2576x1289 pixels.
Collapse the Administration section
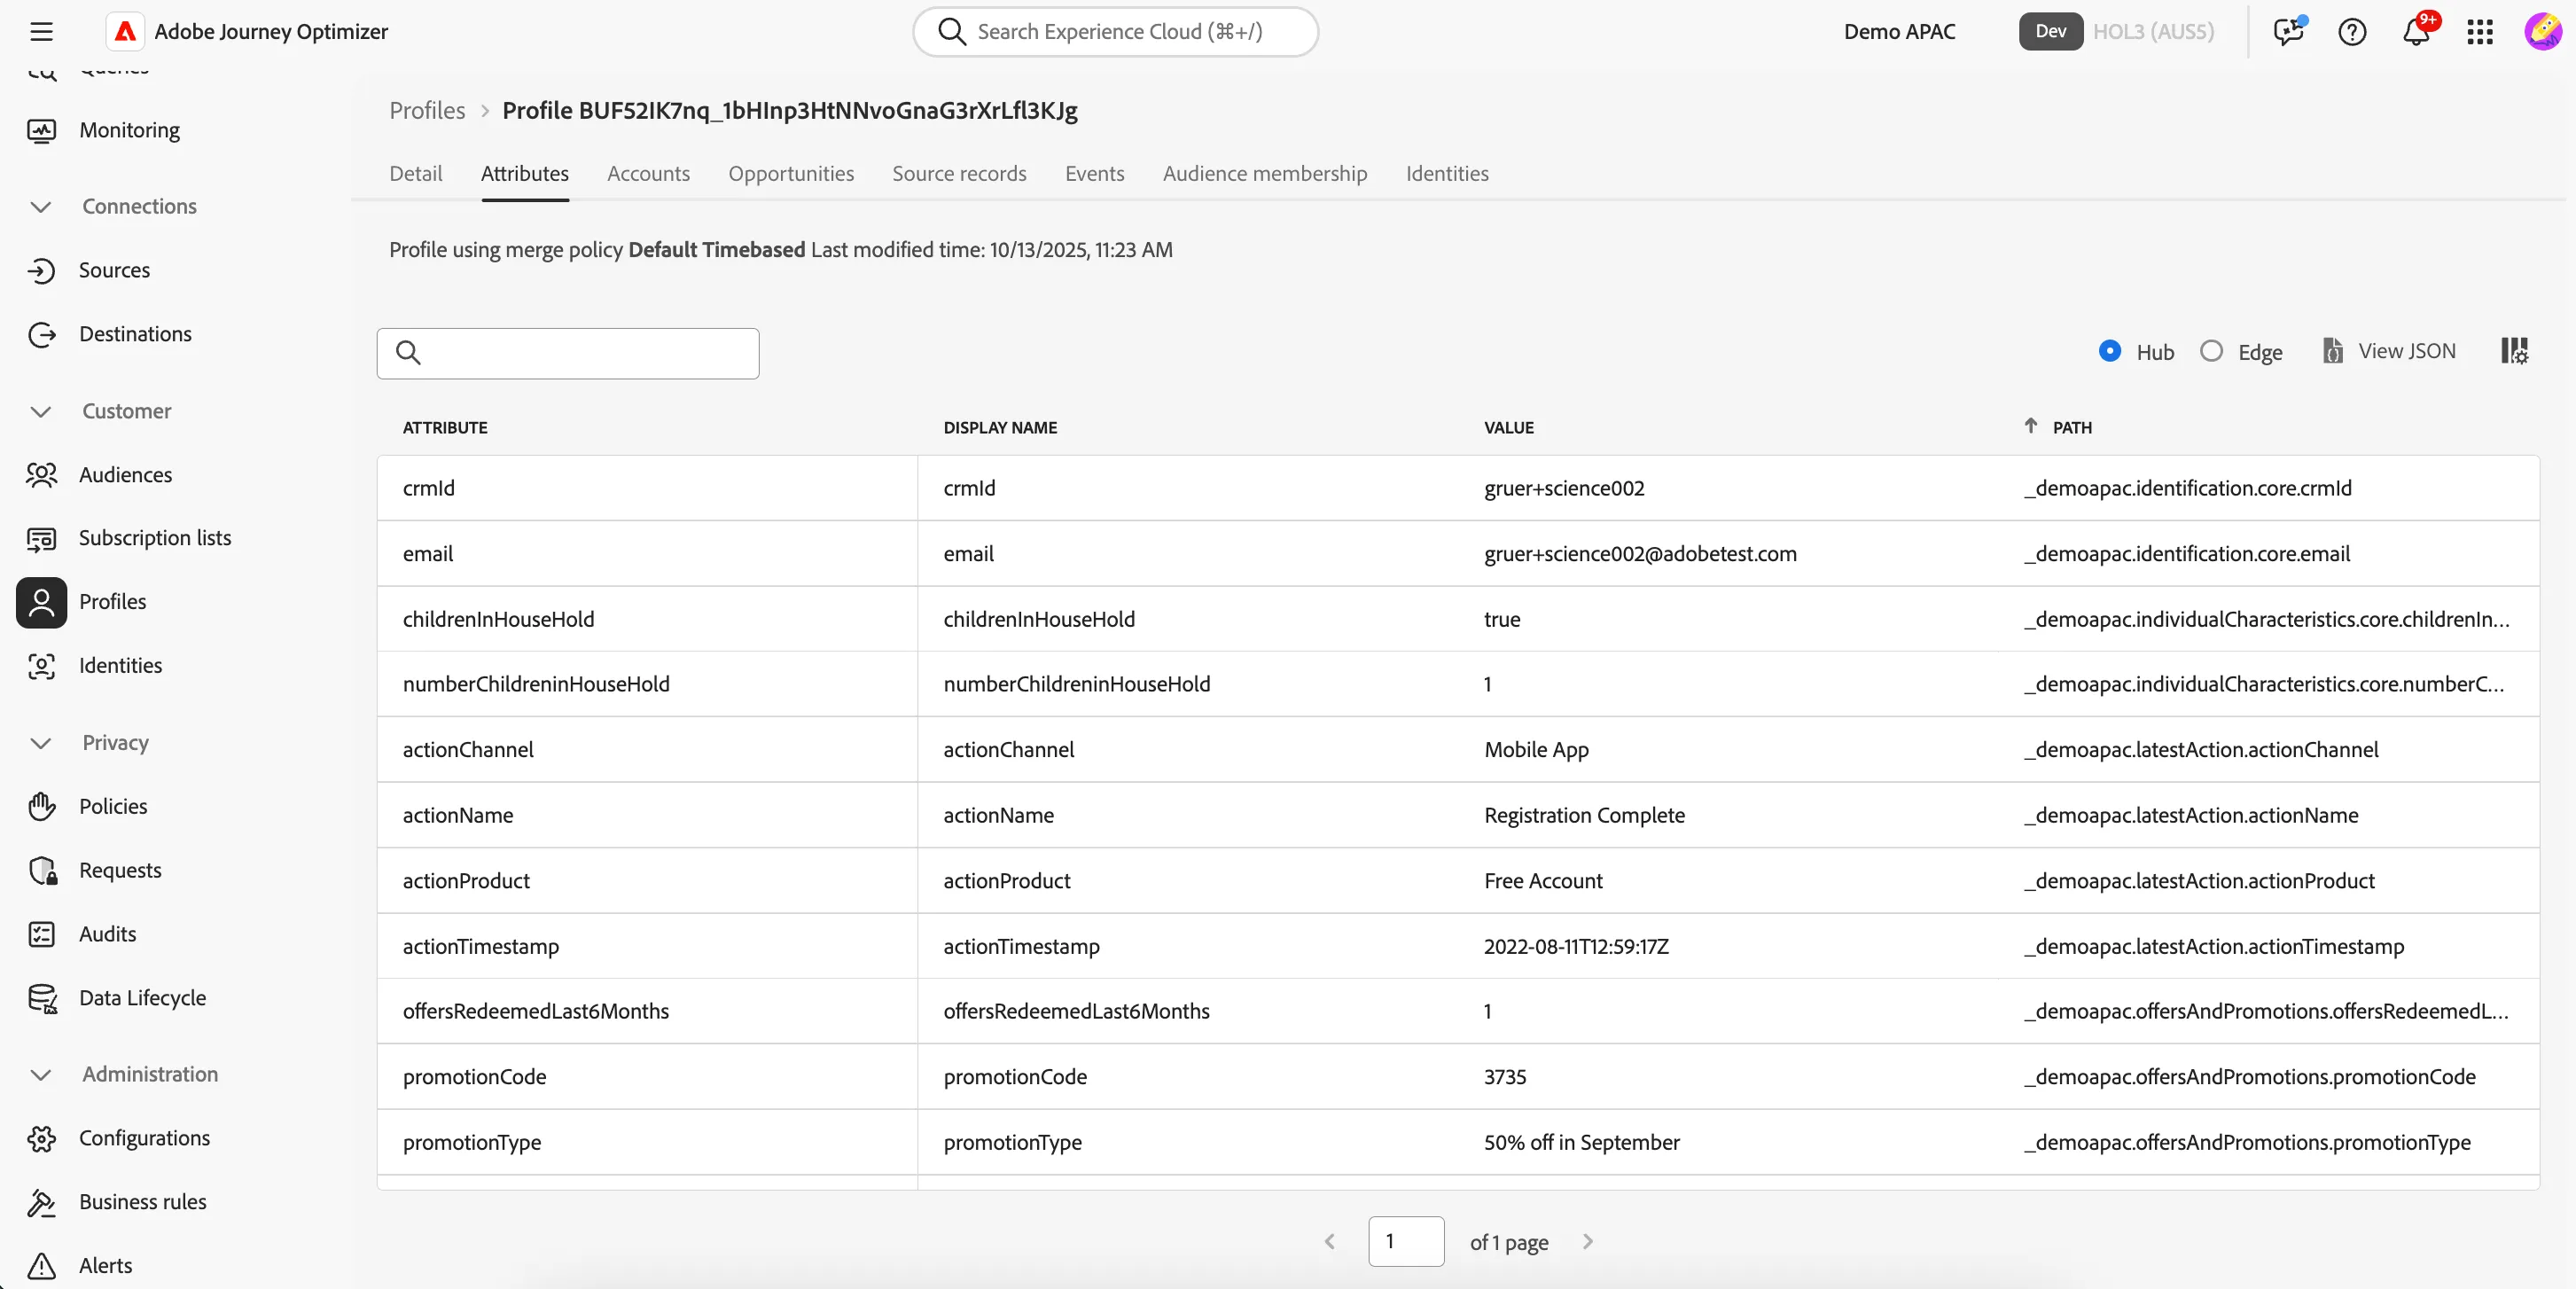pos(41,1075)
